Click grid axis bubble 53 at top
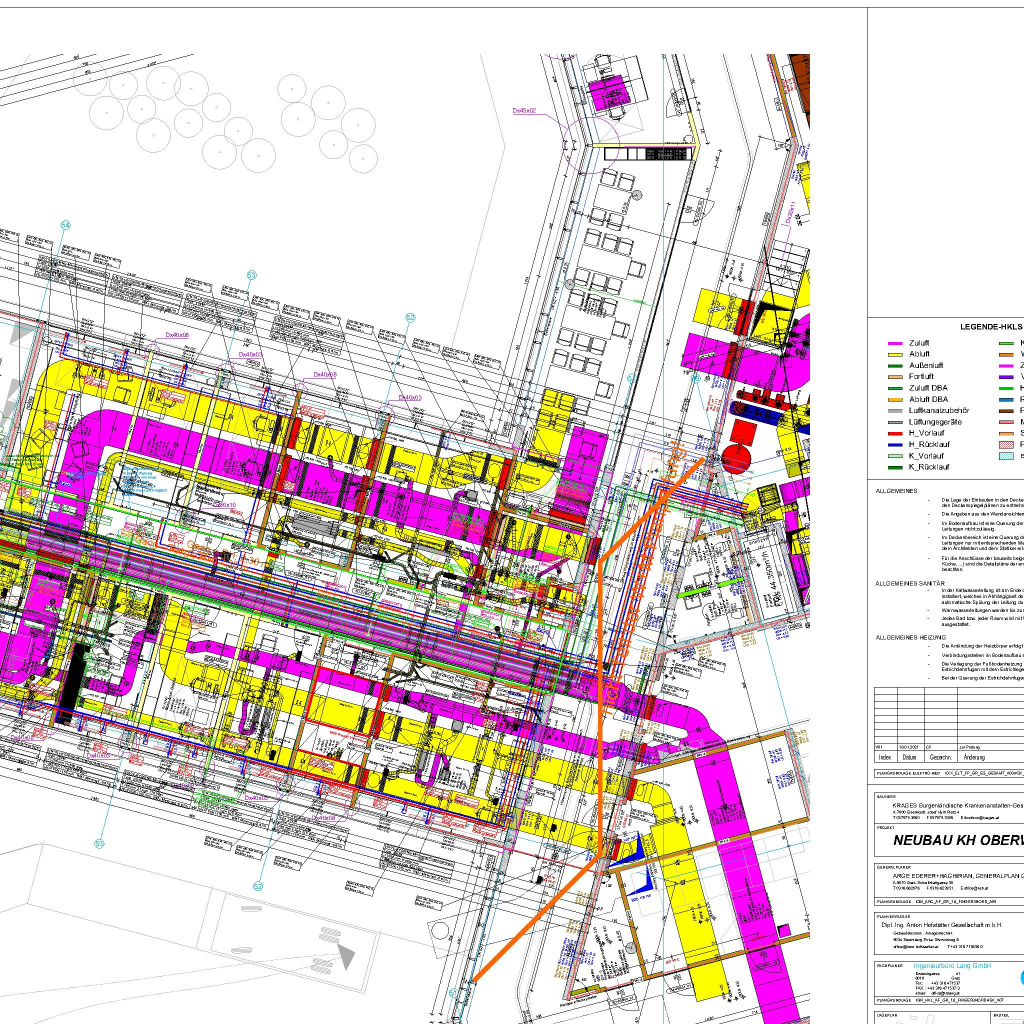The height and width of the screenshot is (1024, 1024). pos(251,274)
